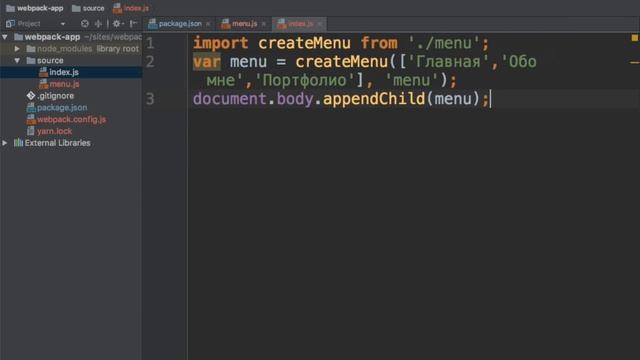The height and width of the screenshot is (360, 640).
Task: Click the webpack-app breadcrumb folder
Action: click(x=35, y=8)
